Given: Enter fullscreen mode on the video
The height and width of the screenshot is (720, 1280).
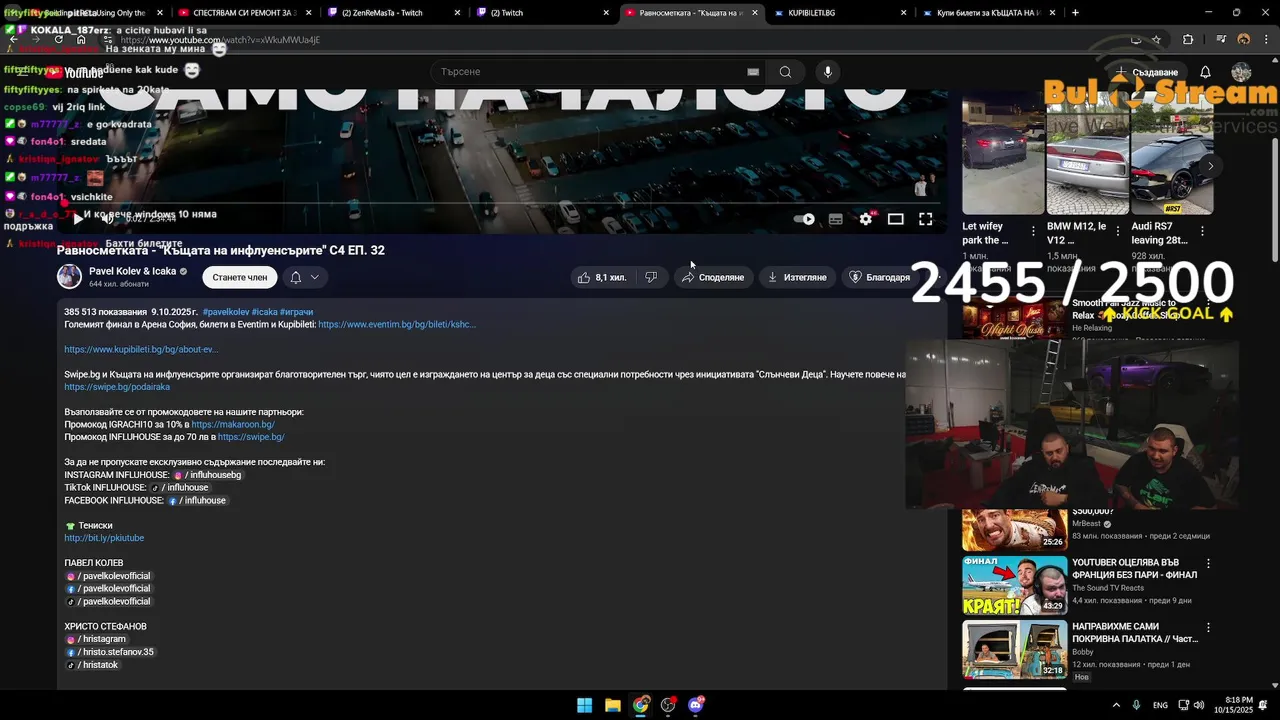Looking at the screenshot, I should pos(926,219).
